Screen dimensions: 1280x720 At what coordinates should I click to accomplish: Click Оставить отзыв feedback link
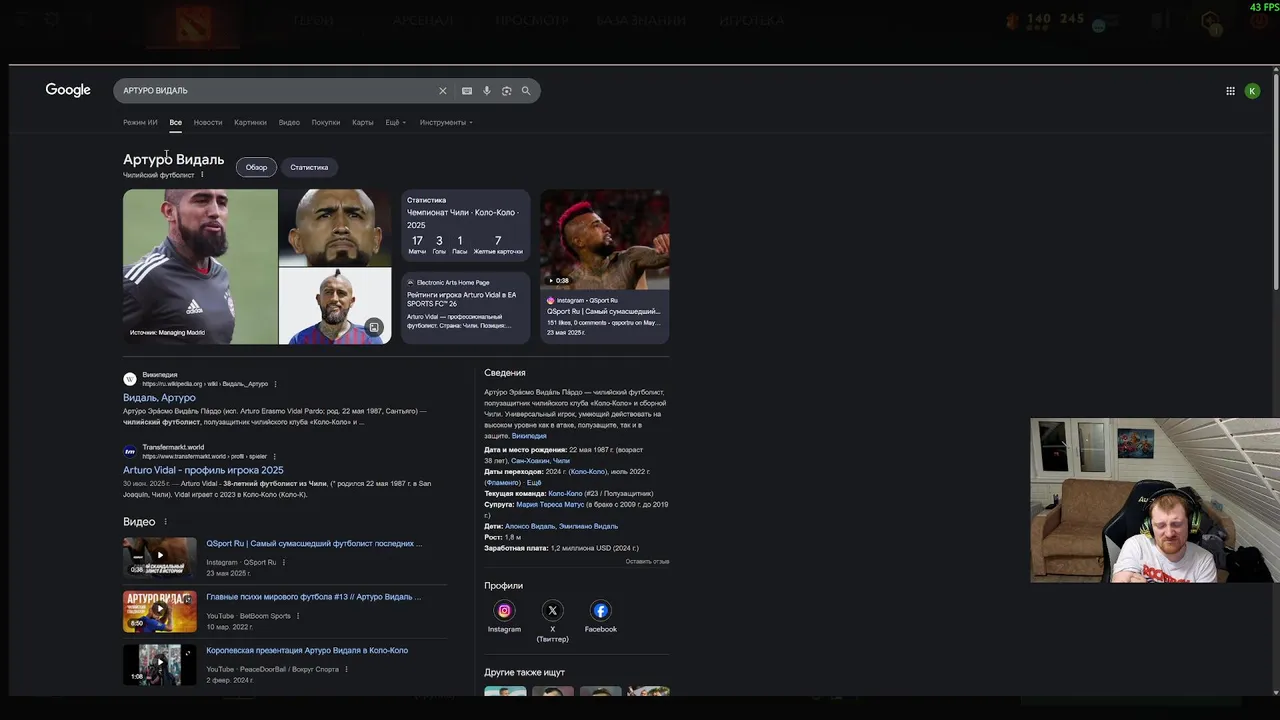point(647,562)
